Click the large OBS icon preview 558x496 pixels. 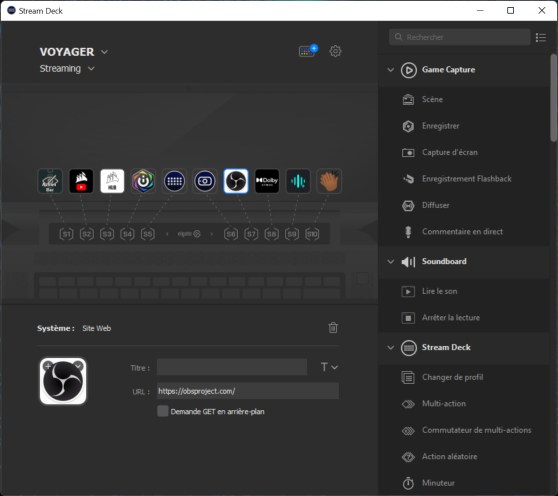pyautogui.click(x=63, y=381)
